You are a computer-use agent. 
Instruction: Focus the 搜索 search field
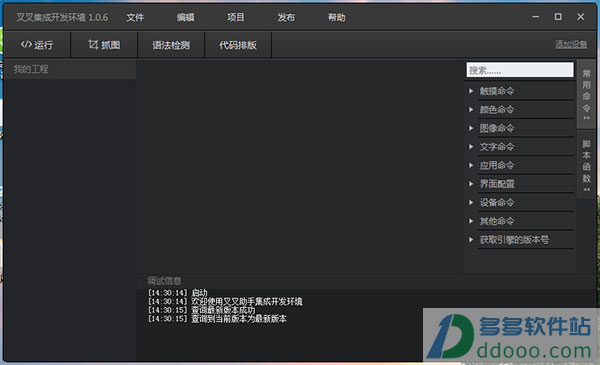[520, 70]
